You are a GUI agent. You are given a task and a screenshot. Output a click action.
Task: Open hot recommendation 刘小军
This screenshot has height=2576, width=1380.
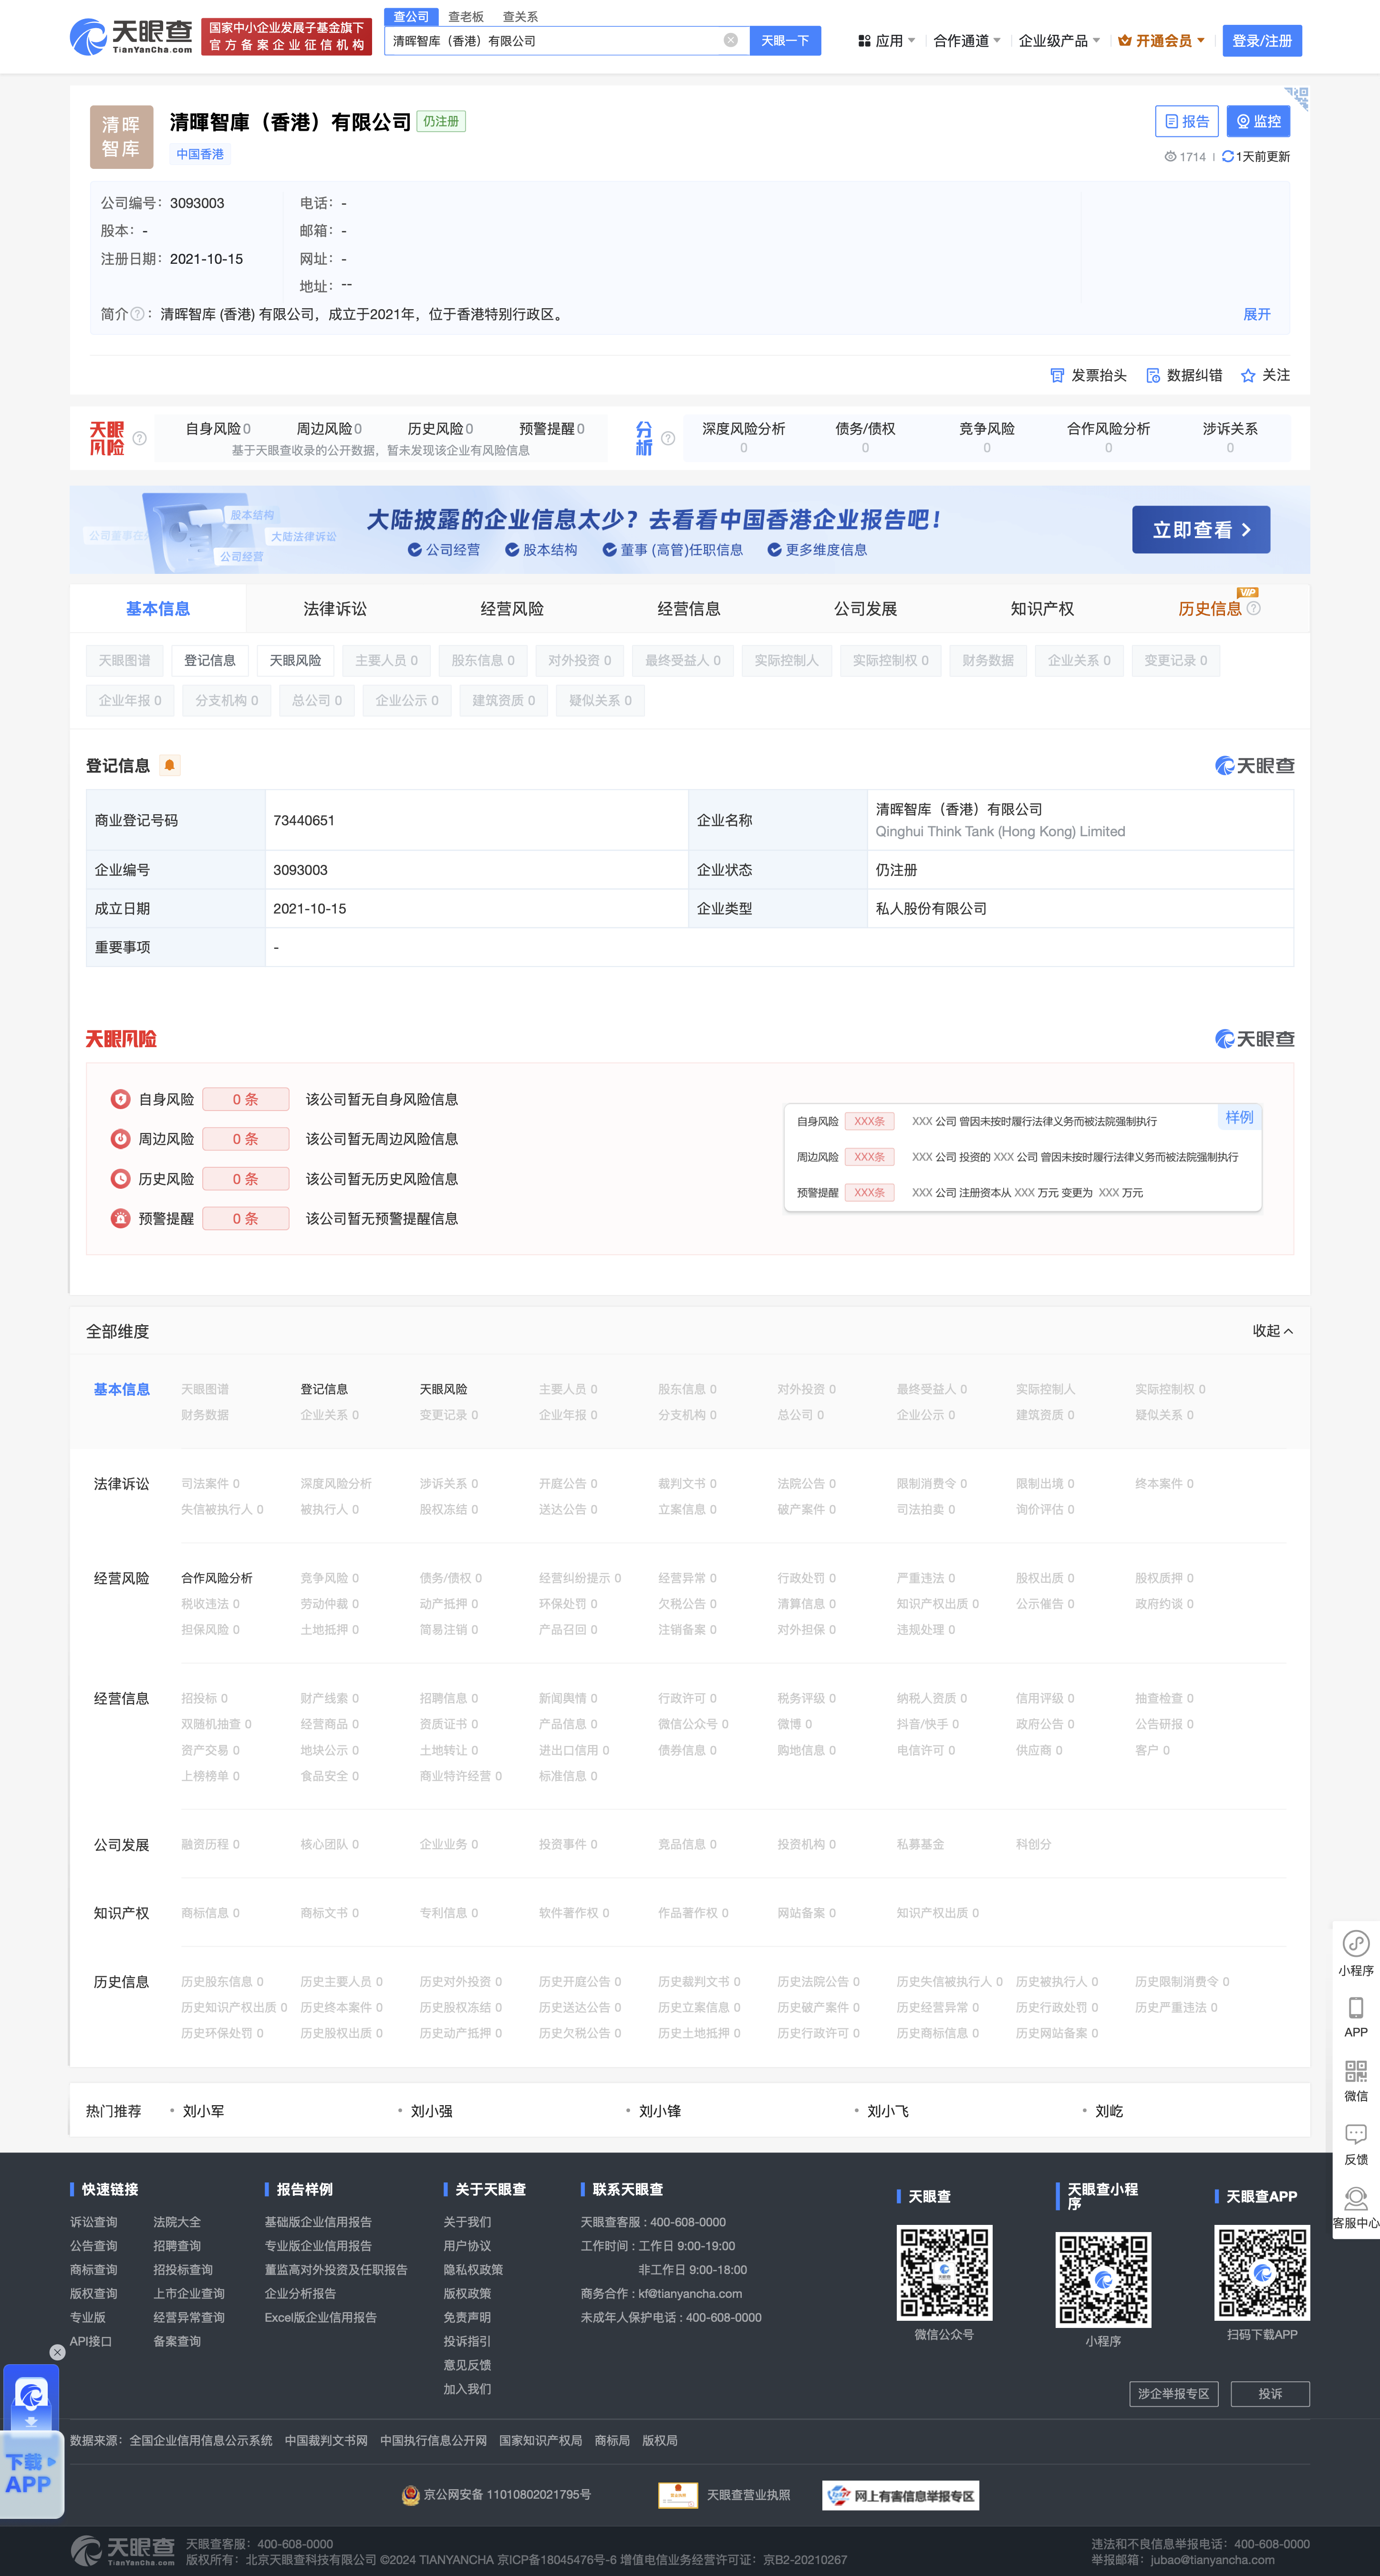(203, 2110)
